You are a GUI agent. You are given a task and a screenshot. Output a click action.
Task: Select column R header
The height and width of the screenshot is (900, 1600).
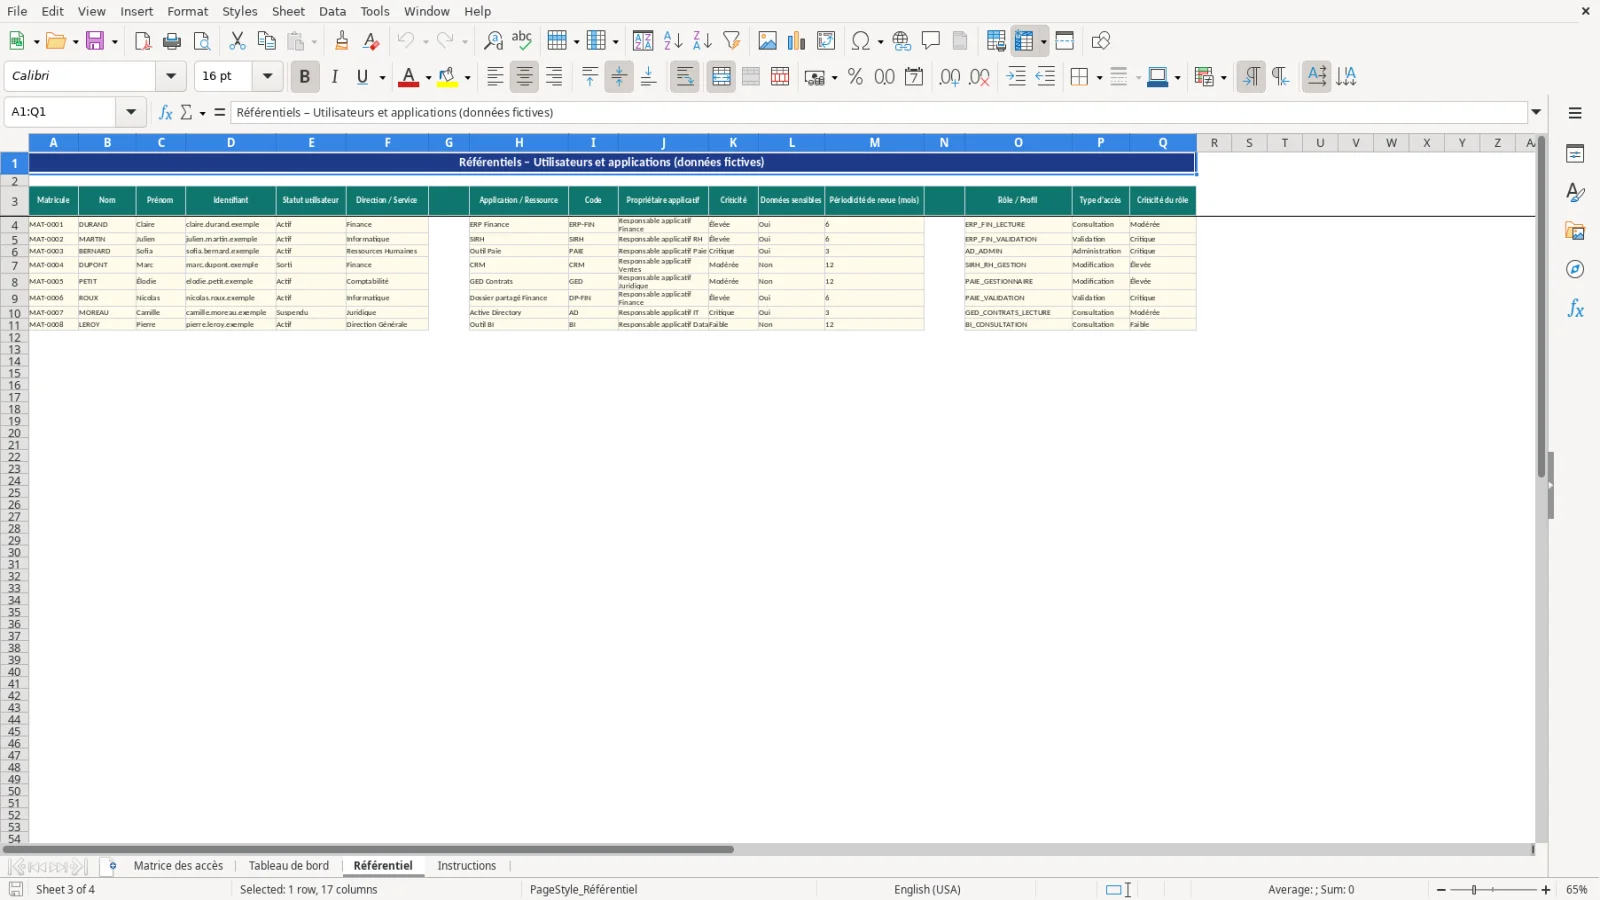click(x=1214, y=143)
